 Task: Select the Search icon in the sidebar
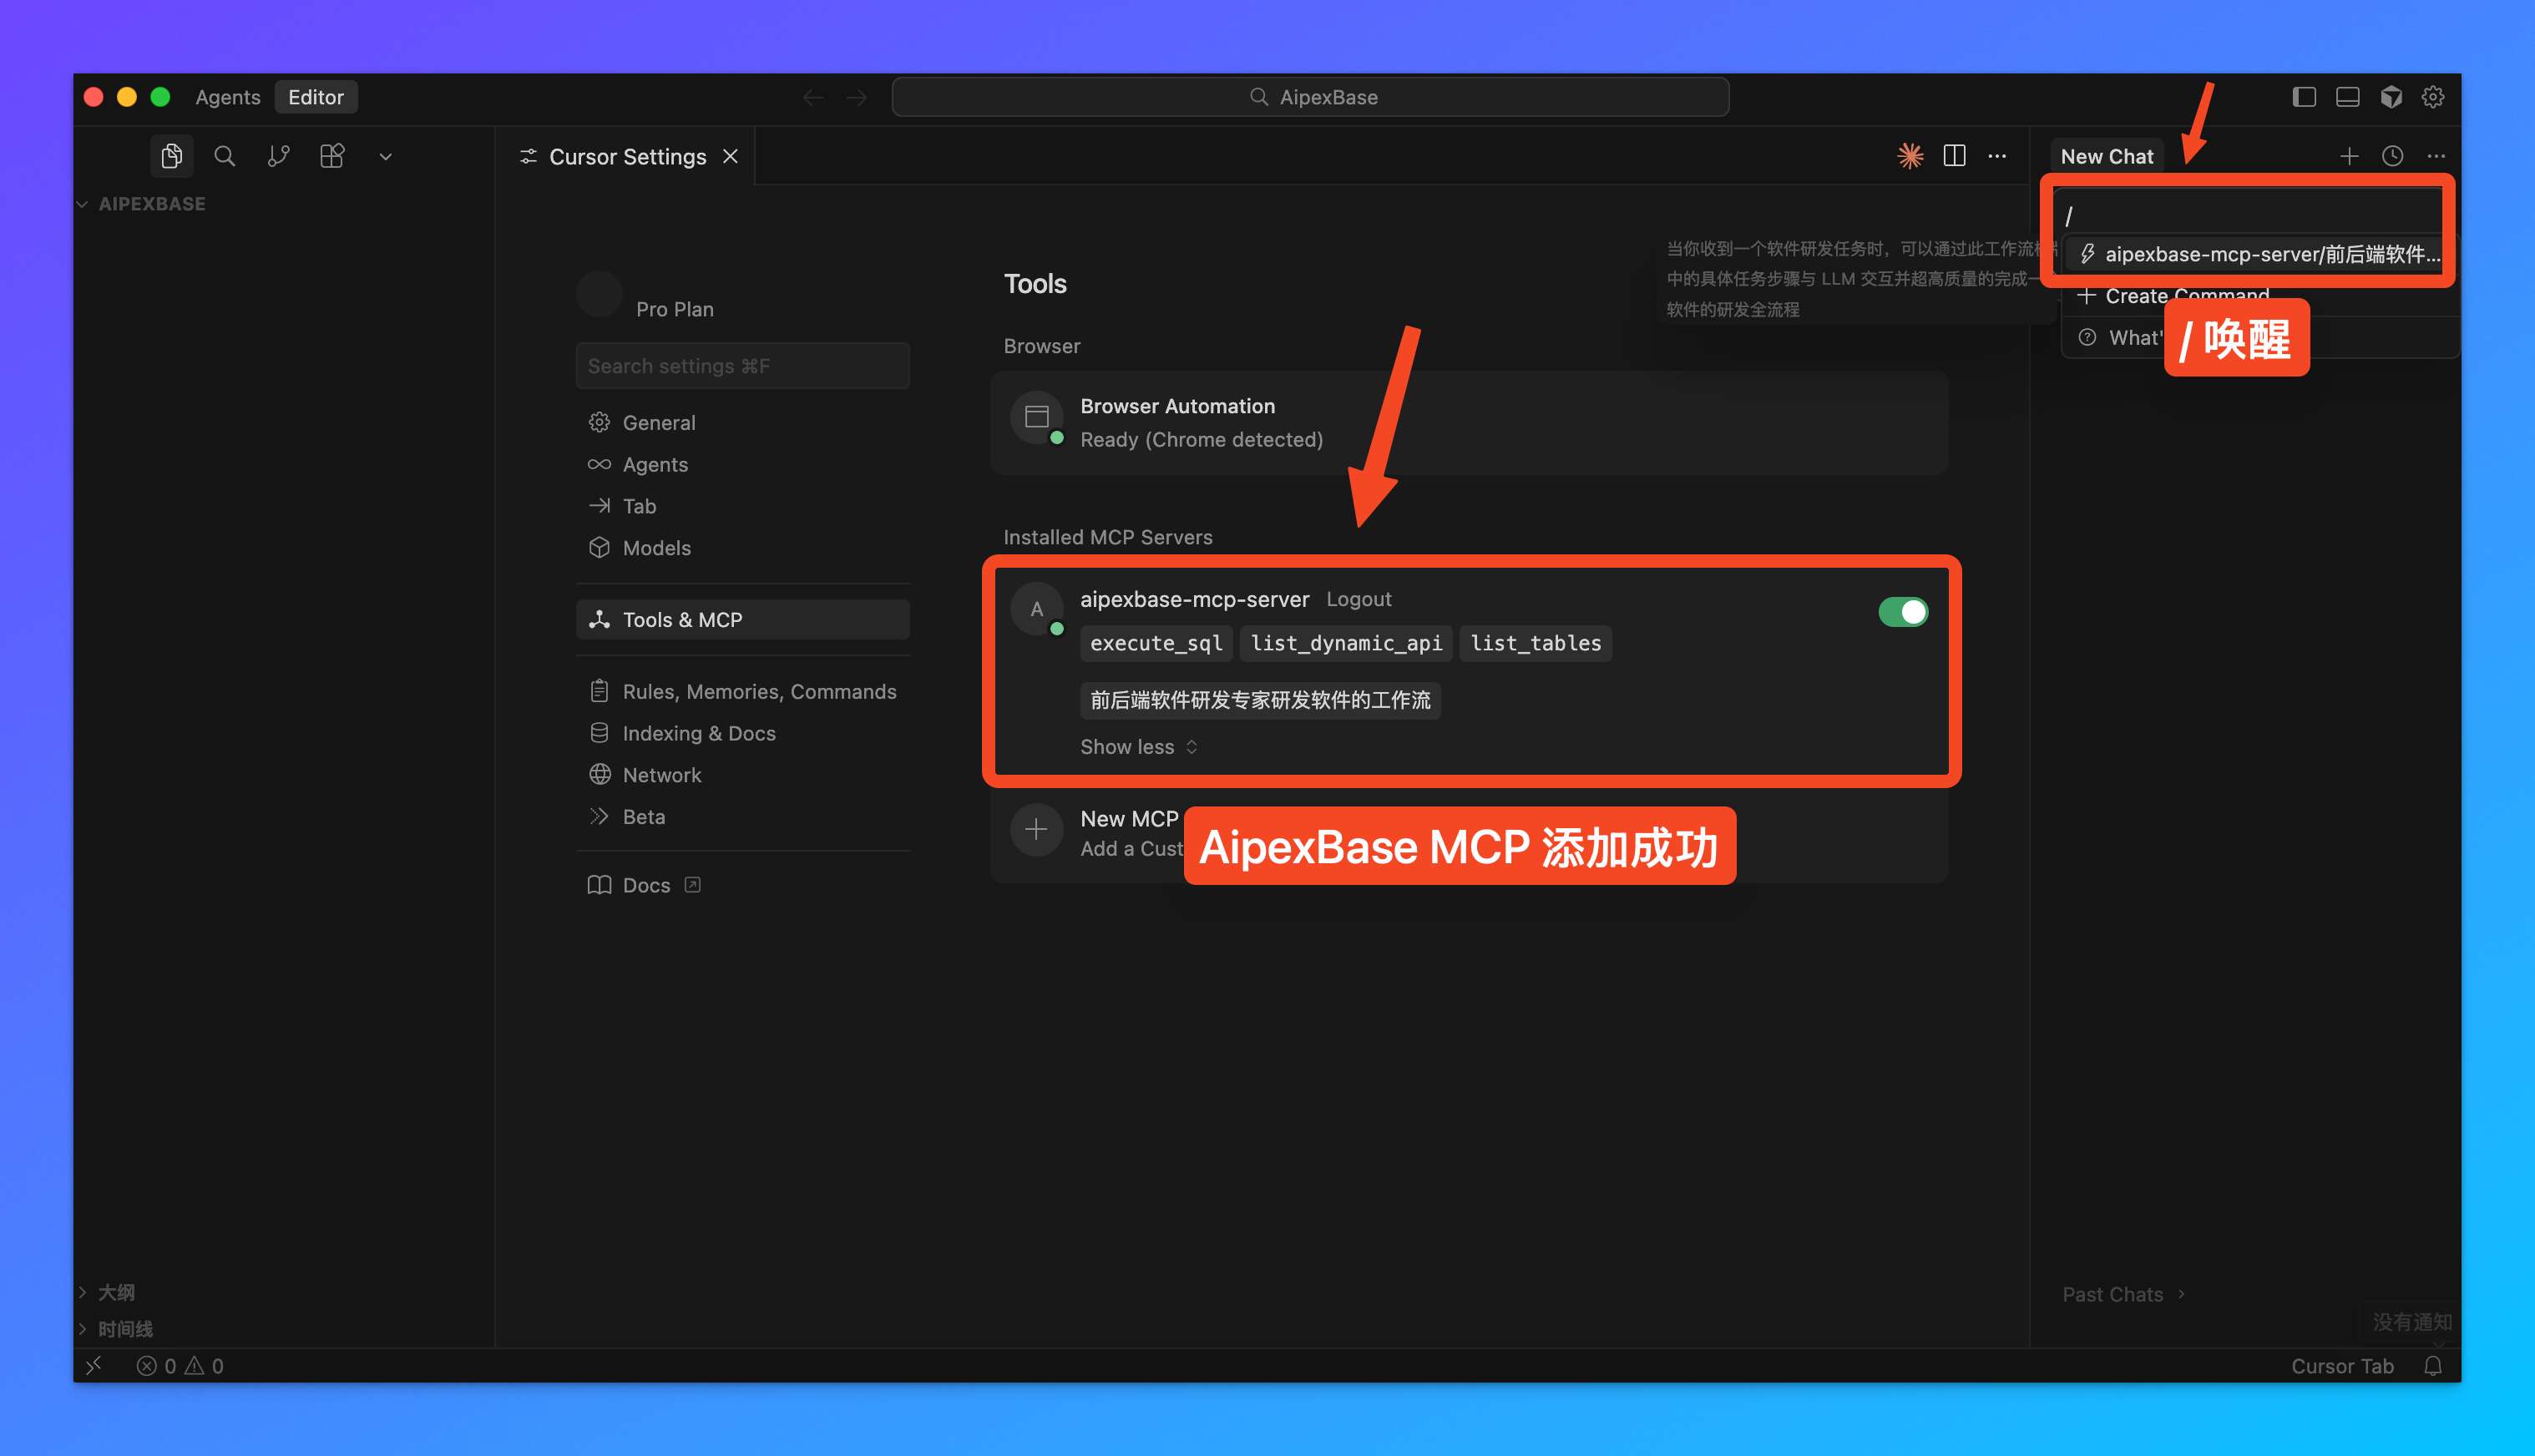pos(225,156)
